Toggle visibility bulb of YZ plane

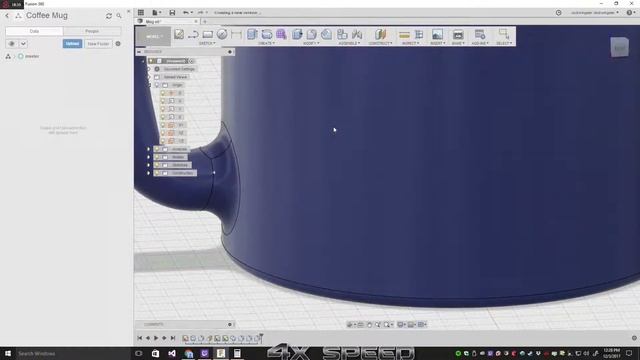pos(163,141)
